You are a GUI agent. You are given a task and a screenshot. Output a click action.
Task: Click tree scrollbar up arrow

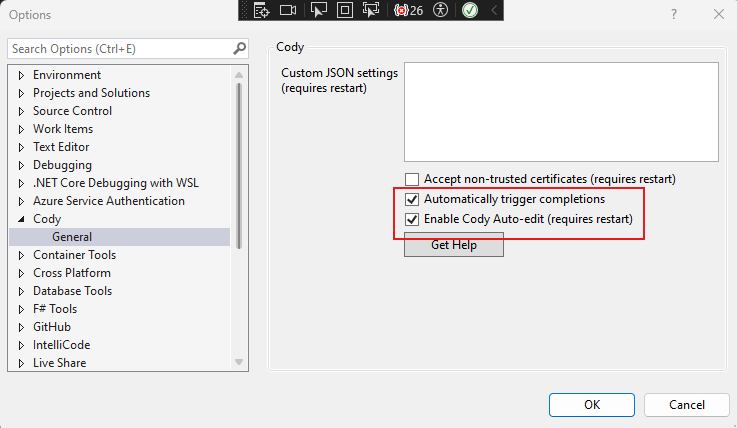239,75
